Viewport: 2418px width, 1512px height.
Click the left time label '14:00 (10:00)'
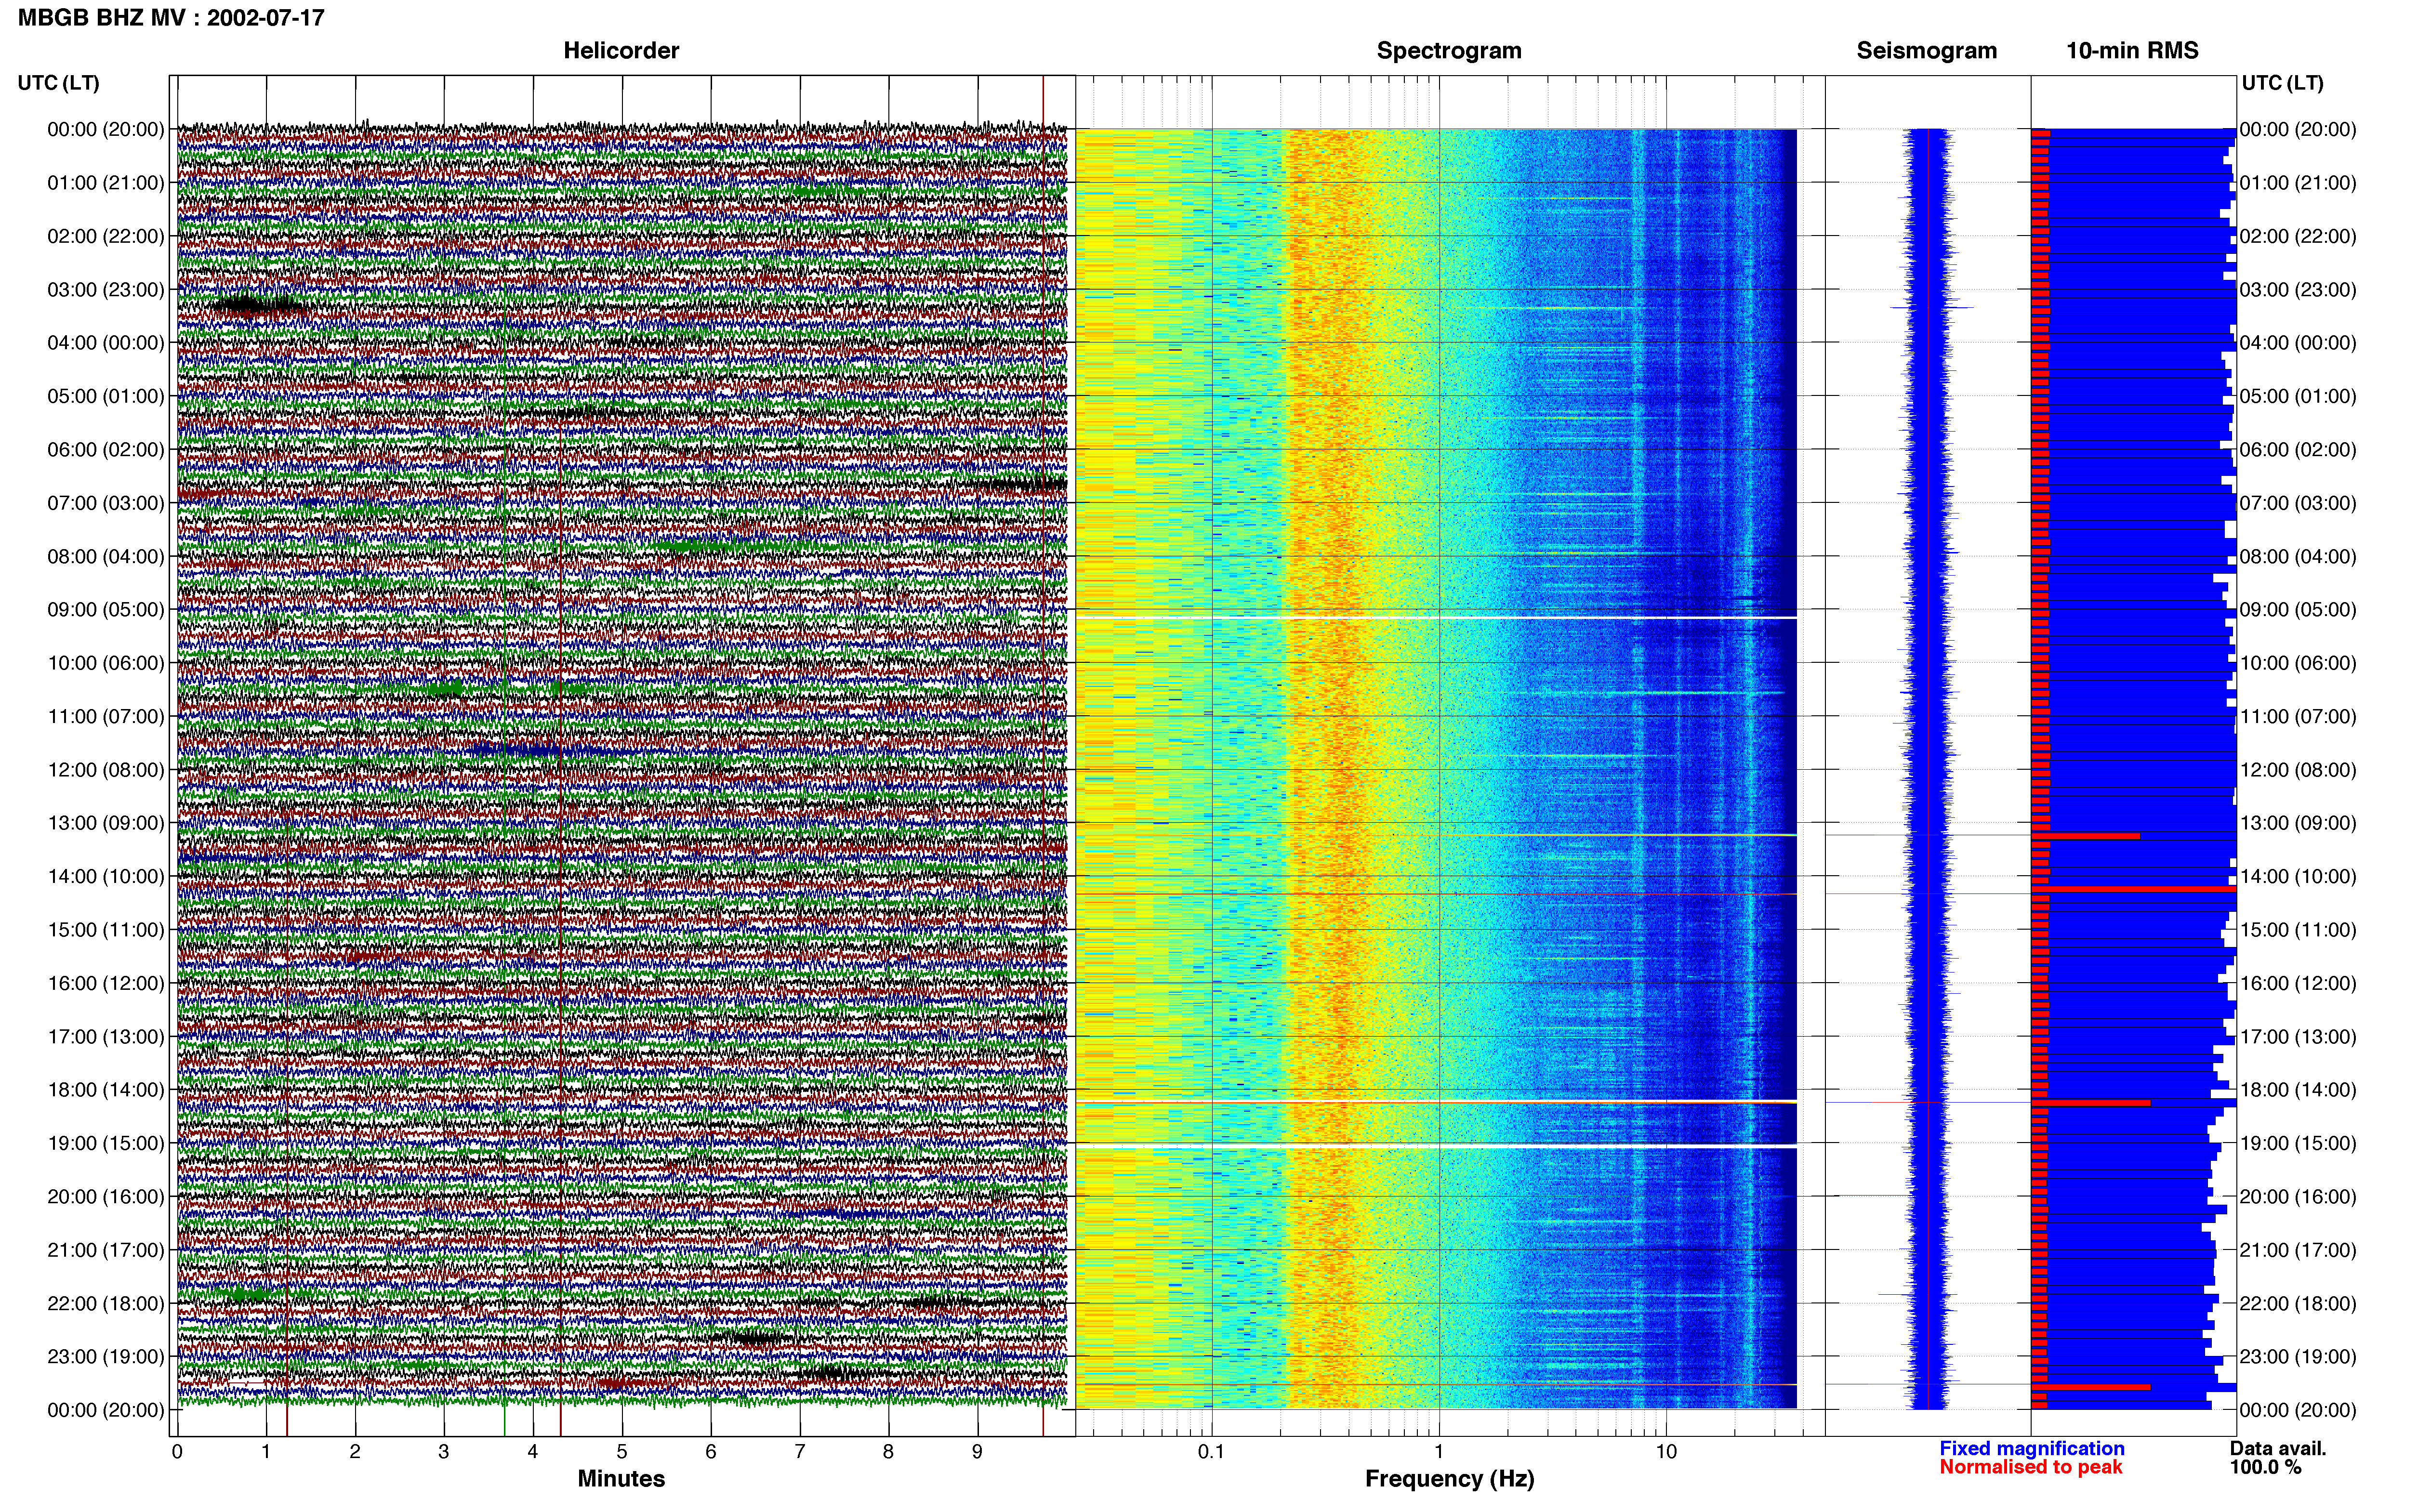(x=106, y=877)
